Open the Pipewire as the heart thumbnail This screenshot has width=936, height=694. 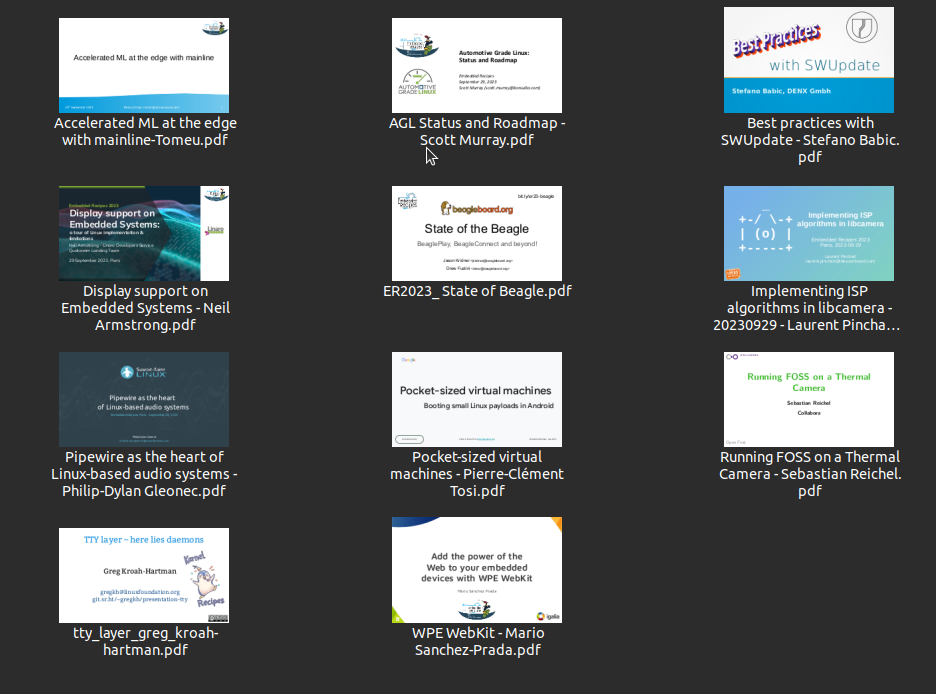[144, 399]
